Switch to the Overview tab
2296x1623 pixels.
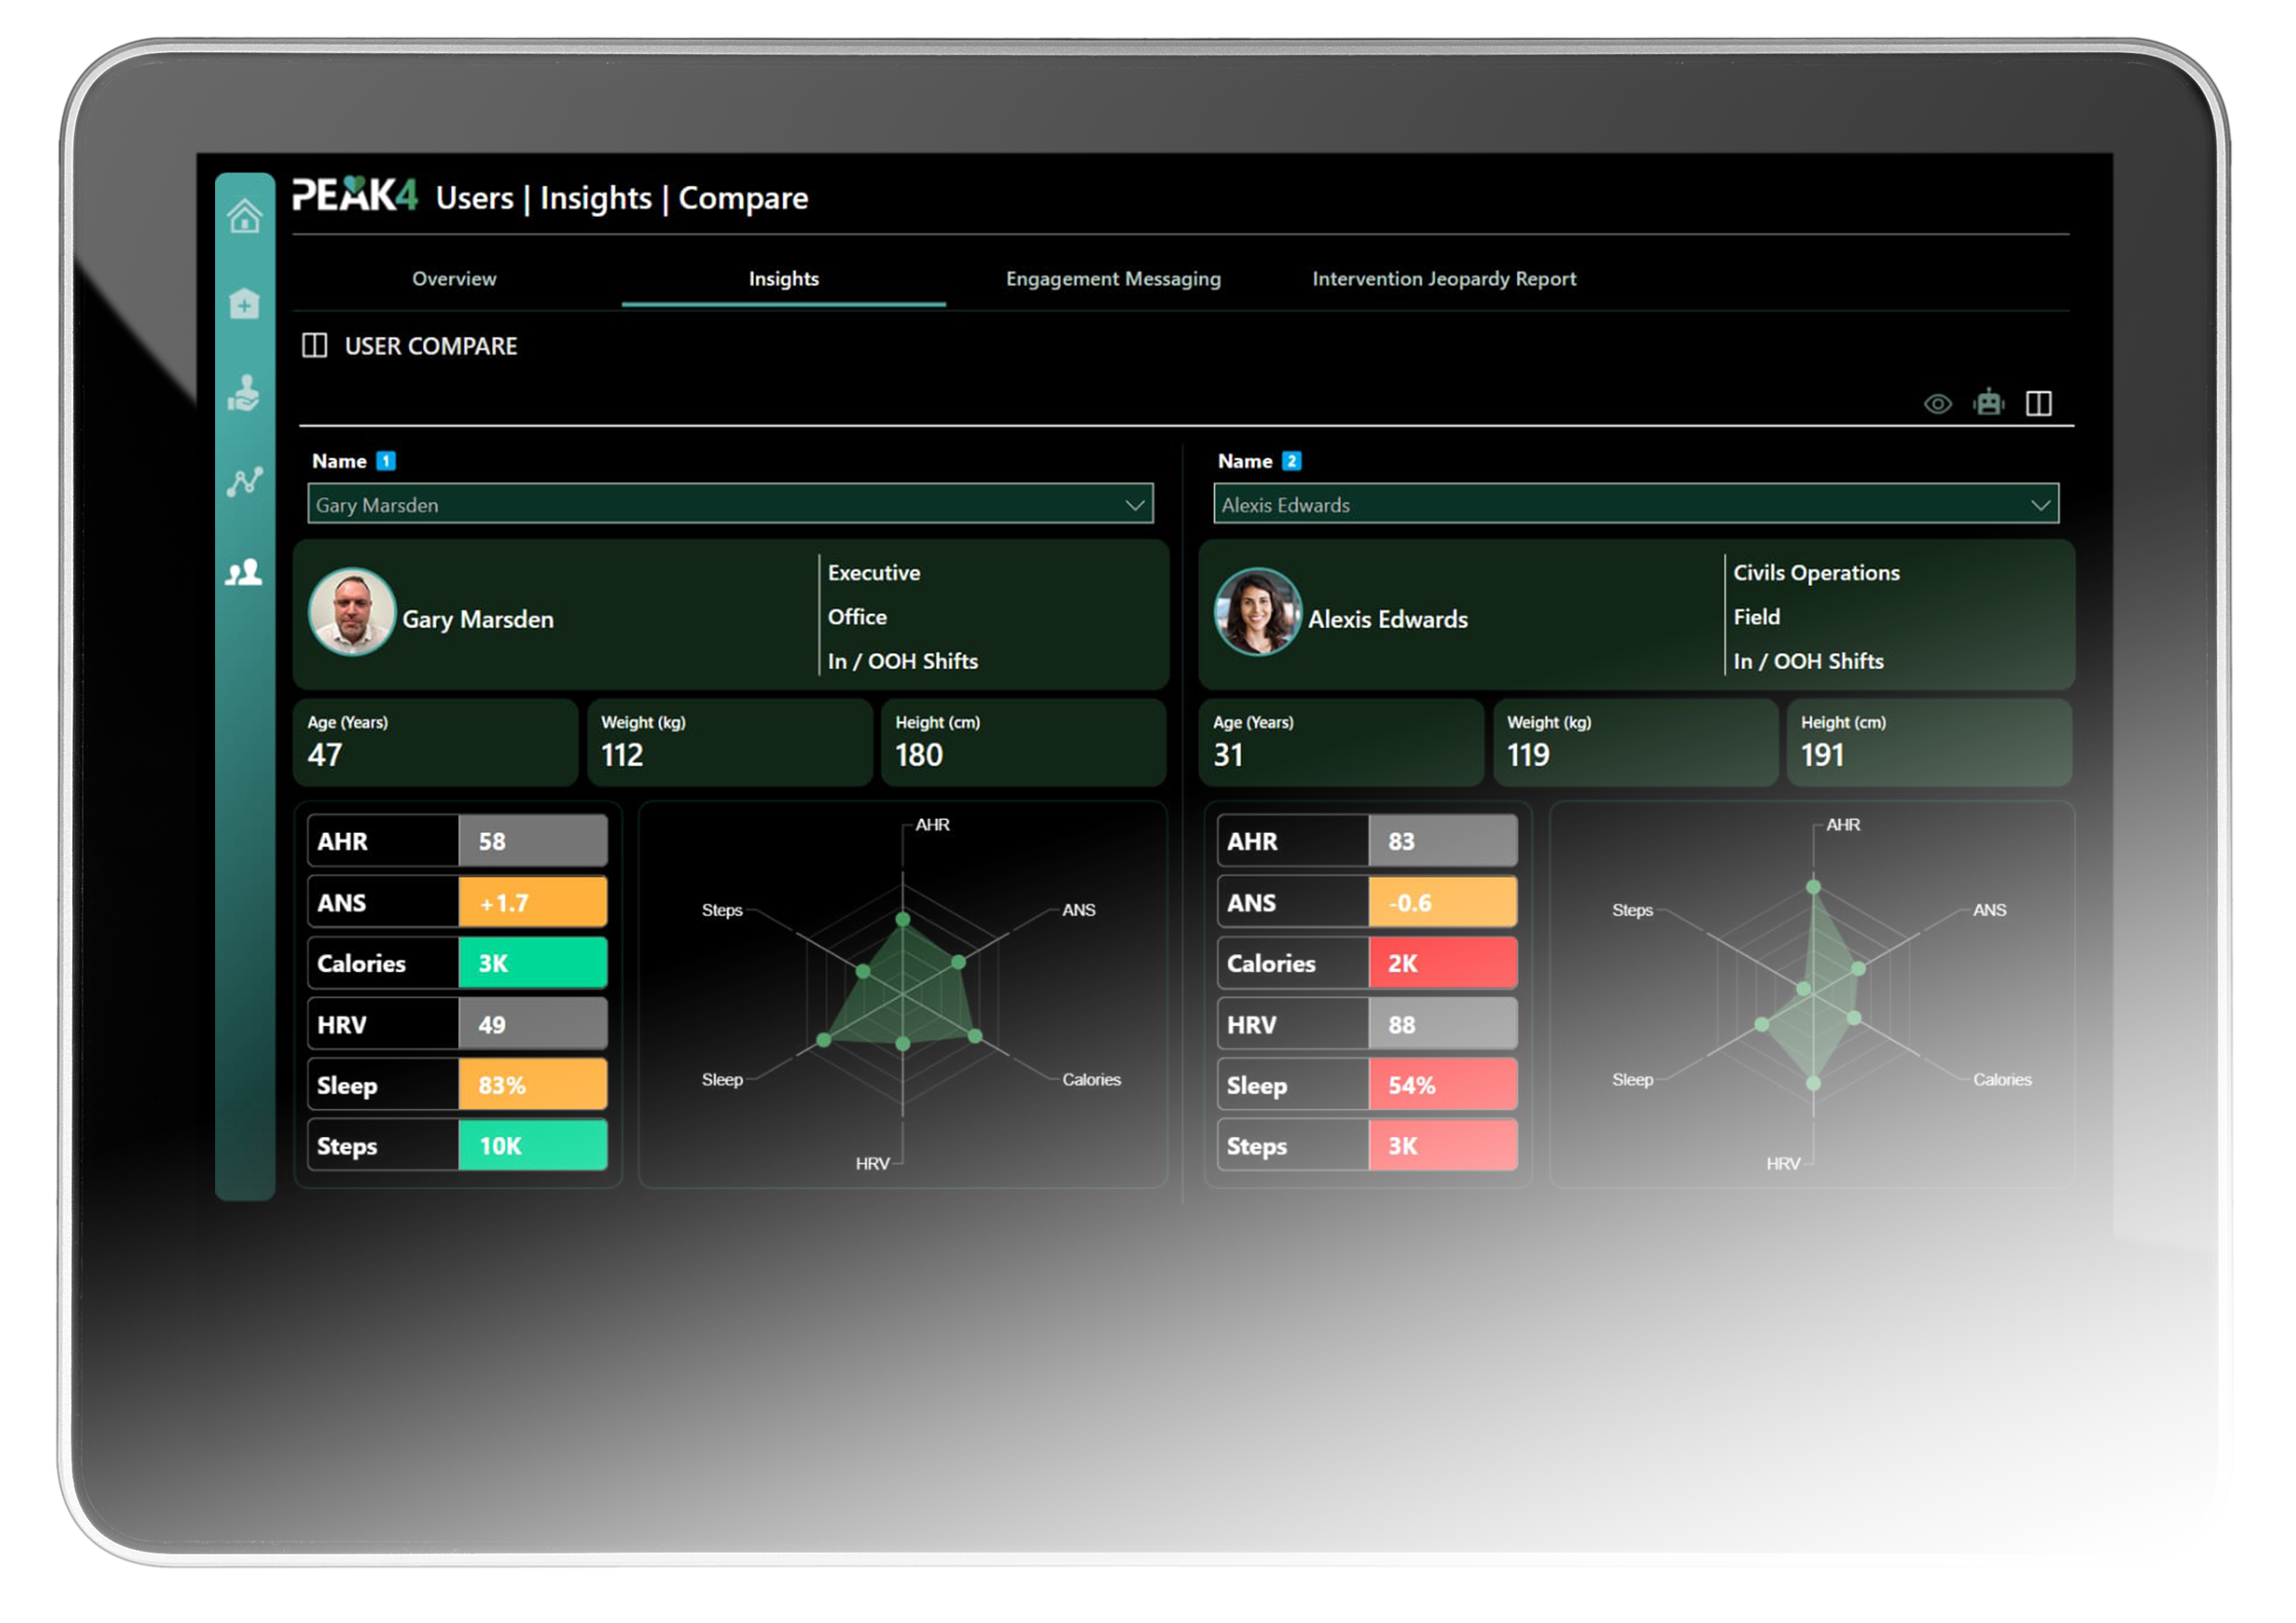[x=454, y=279]
